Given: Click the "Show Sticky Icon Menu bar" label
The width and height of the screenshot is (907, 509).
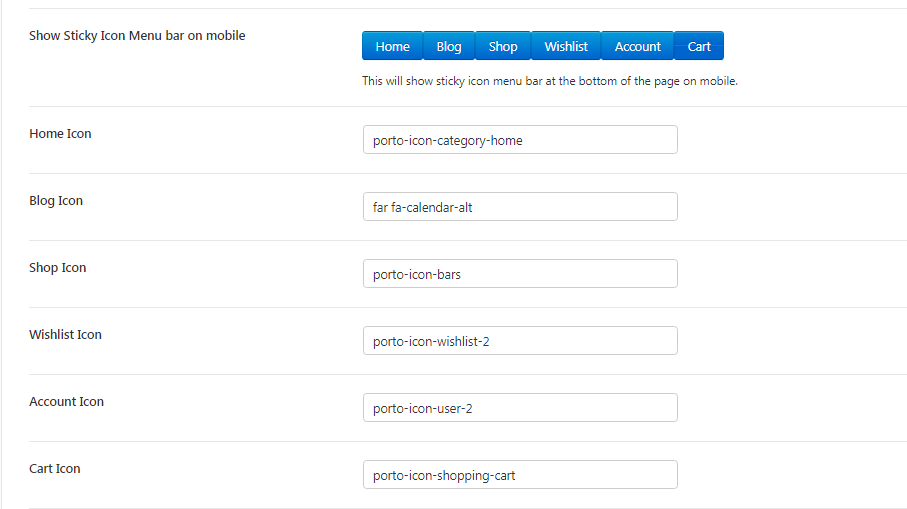Looking at the screenshot, I should click(x=137, y=36).
